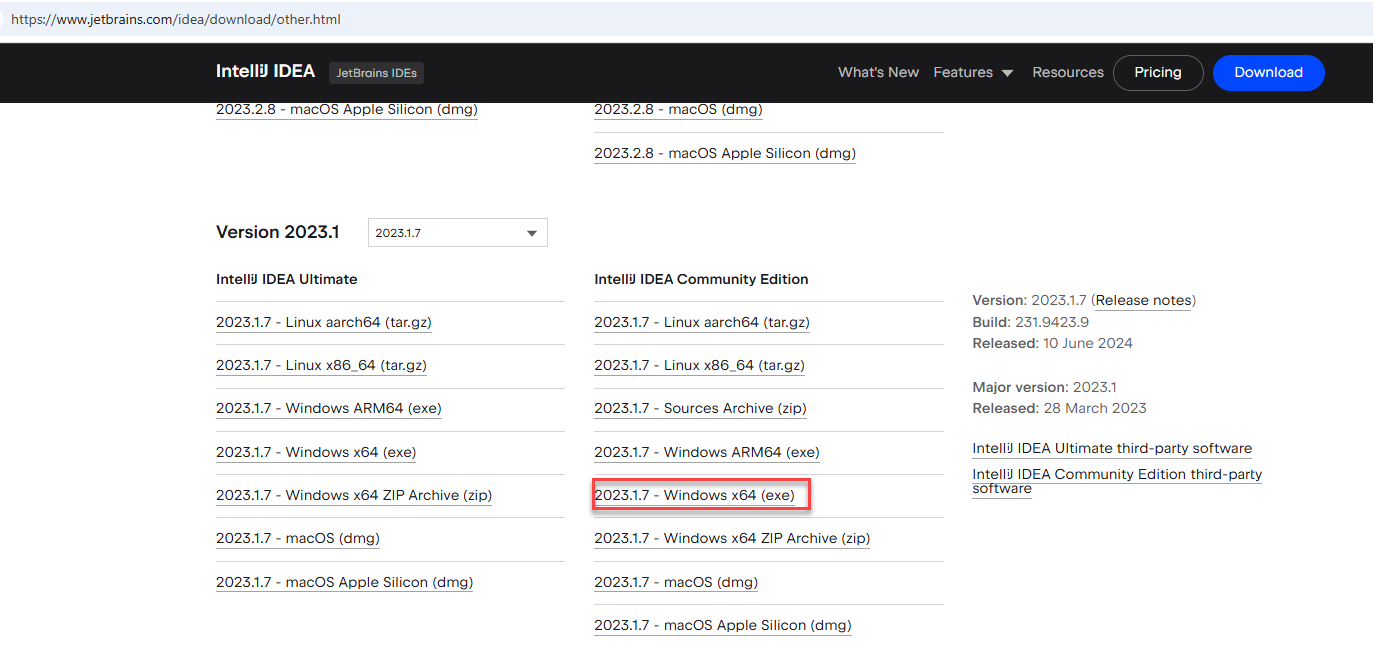This screenshot has height=659, width=1373.
Task: Download Community 2023.1.7 Sources Archive zip
Action: [700, 408]
